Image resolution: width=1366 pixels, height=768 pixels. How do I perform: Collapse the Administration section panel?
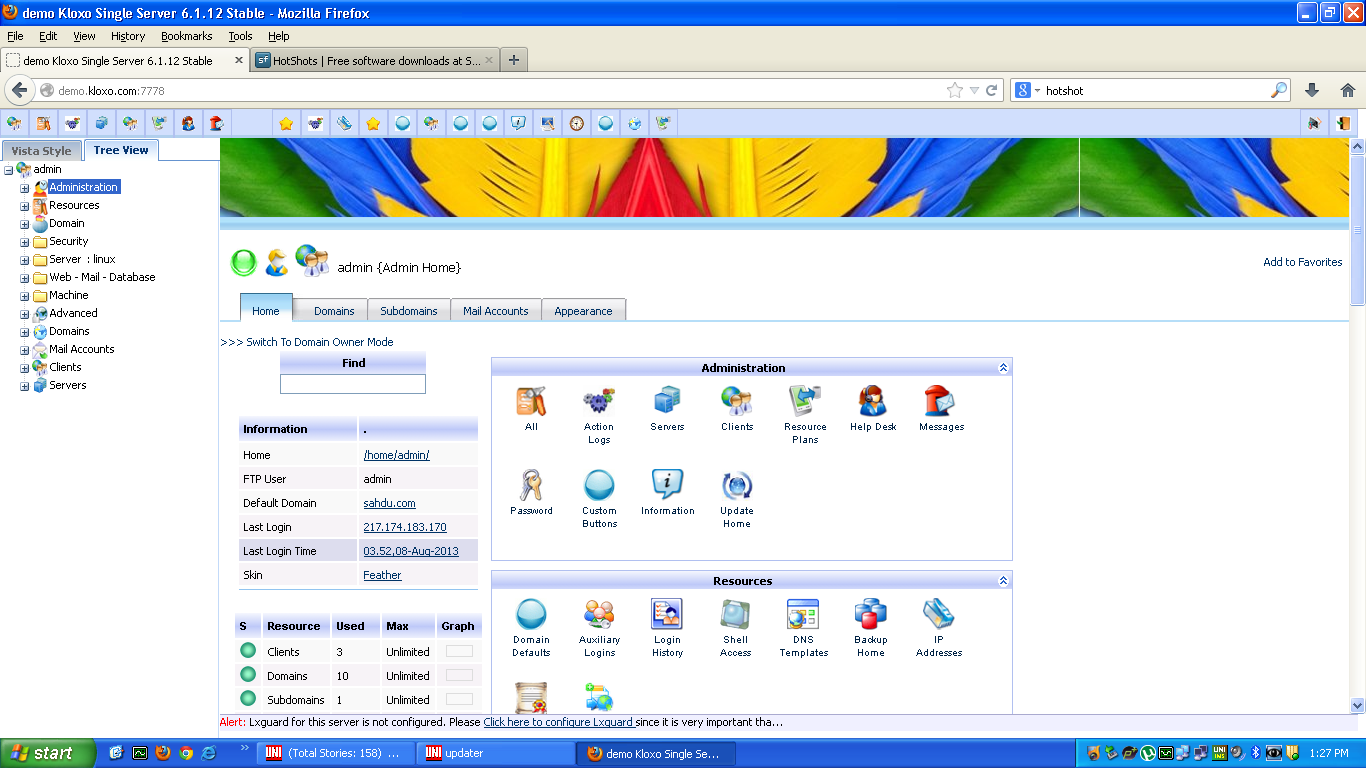click(1003, 368)
